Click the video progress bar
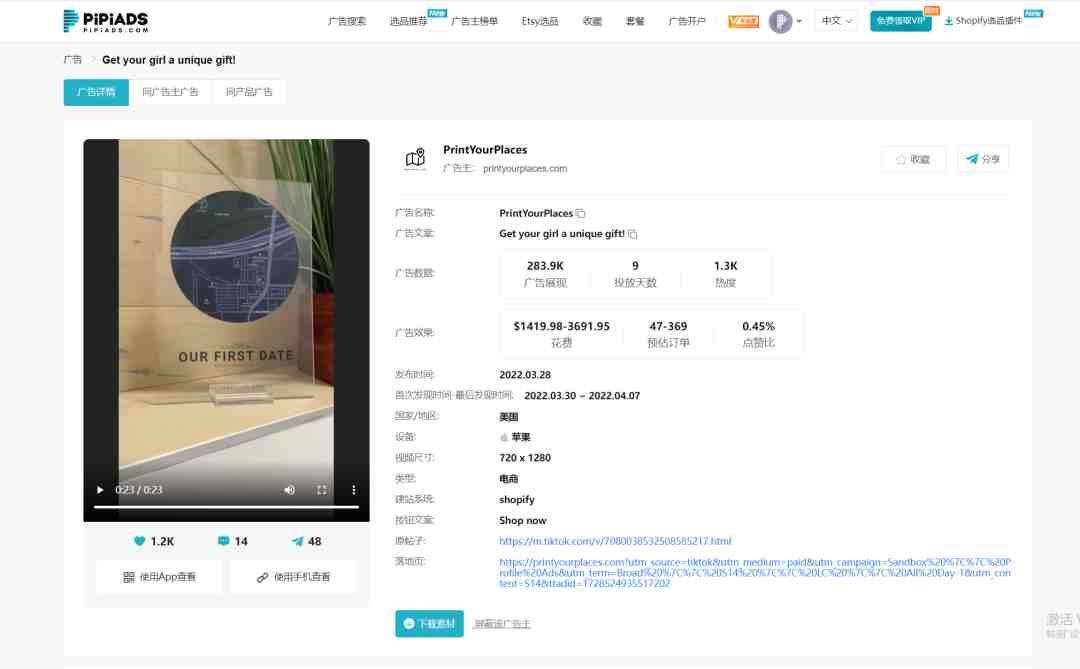This screenshot has width=1080, height=669. 227,507
